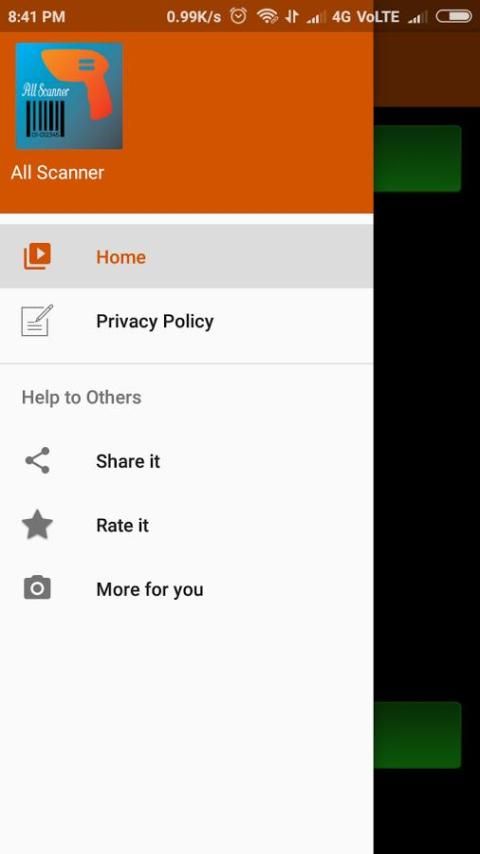The image size is (480, 854).
Task: Tap the lower green button behind the drawer
Action: [x=417, y=735]
